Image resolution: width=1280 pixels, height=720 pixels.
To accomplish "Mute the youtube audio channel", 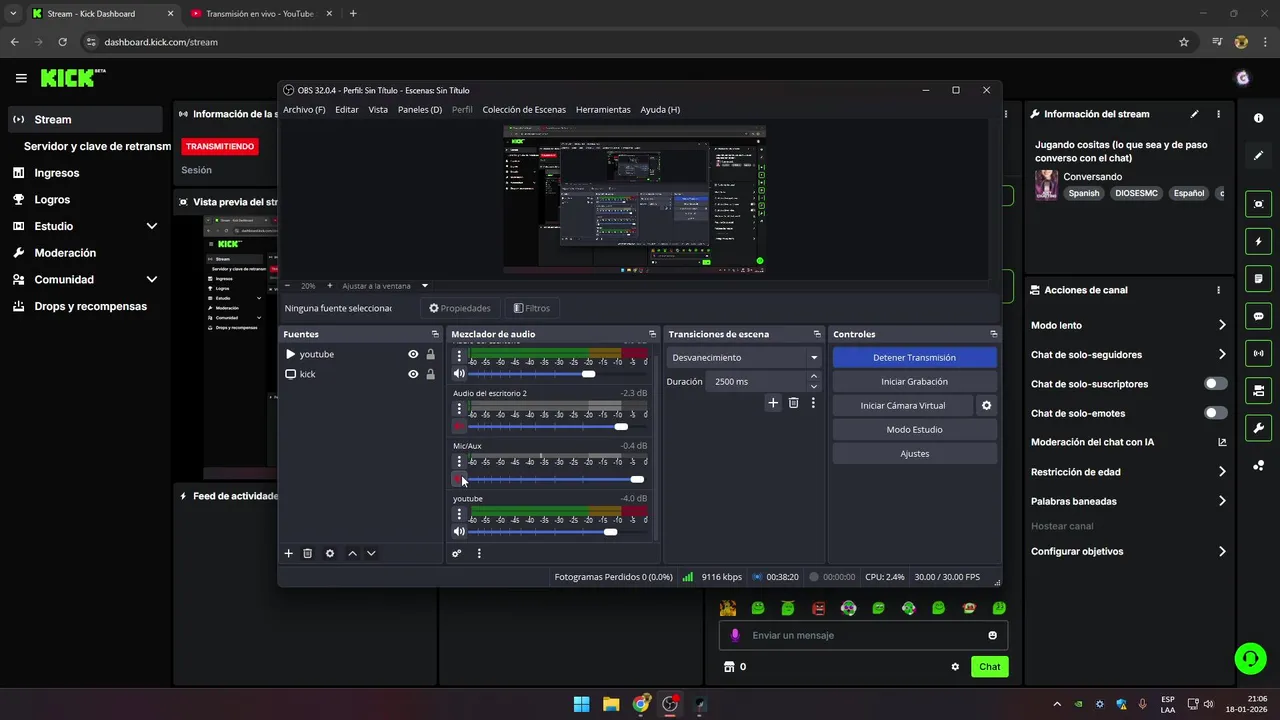I will (459, 531).
